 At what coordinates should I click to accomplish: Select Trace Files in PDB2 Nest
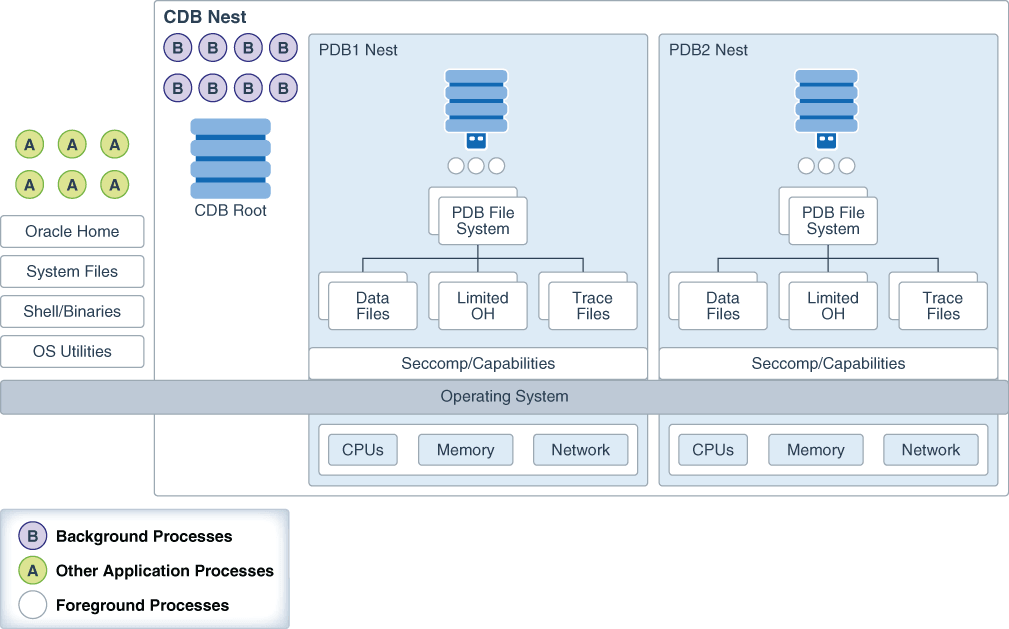tap(943, 306)
